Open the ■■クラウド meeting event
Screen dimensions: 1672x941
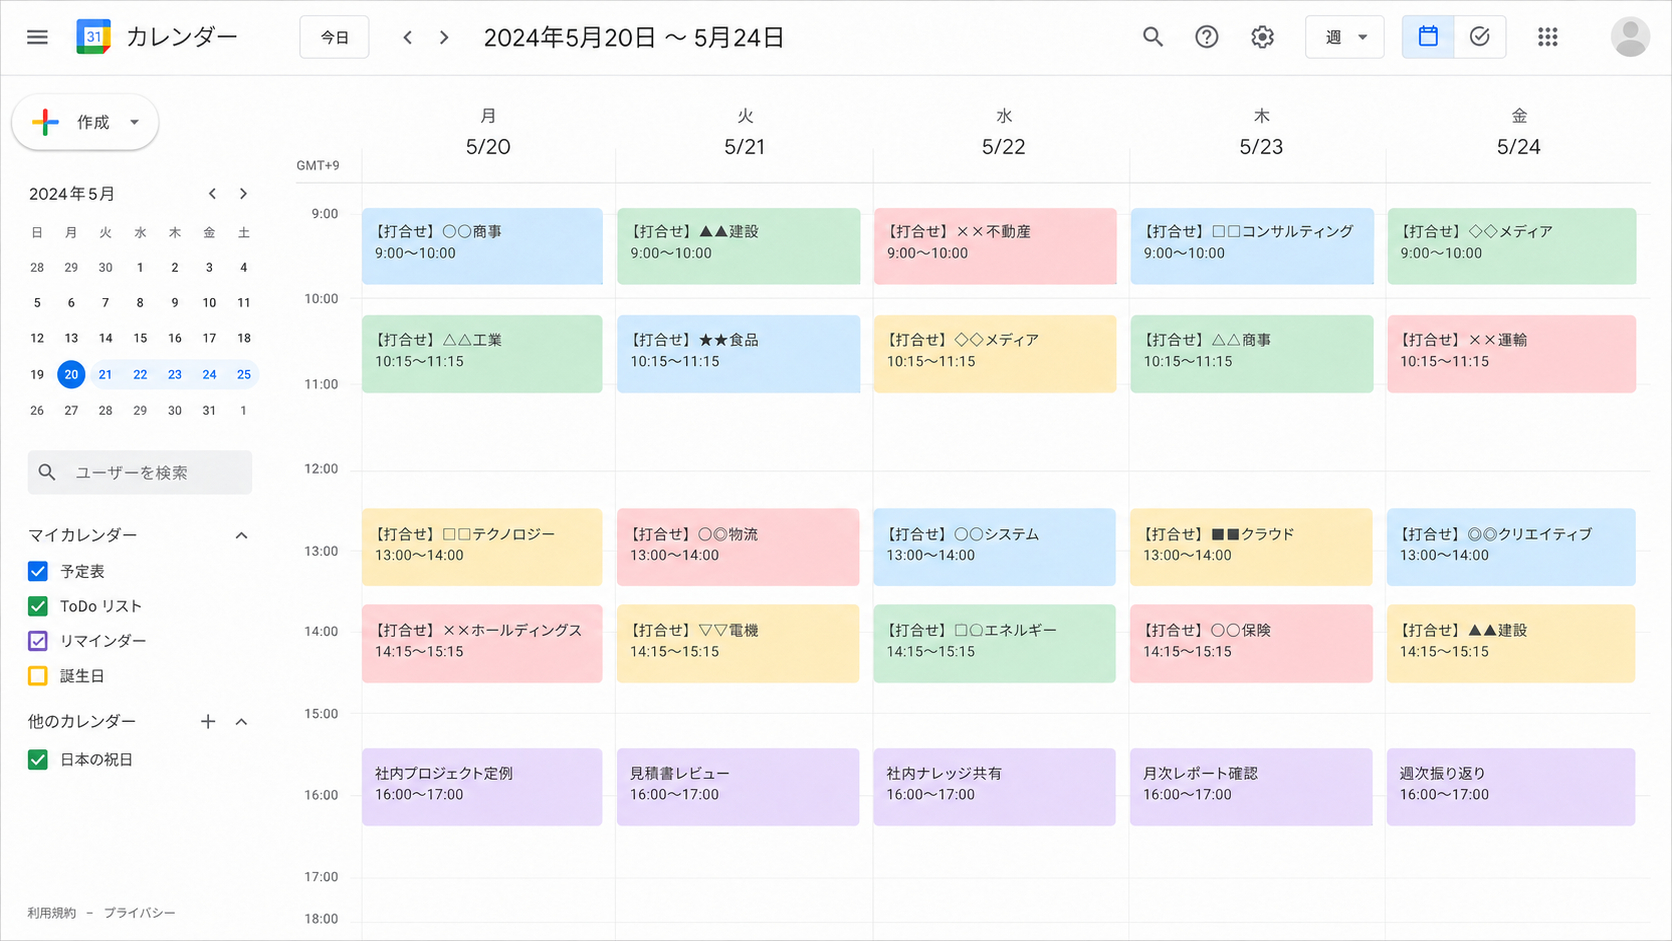(1252, 547)
